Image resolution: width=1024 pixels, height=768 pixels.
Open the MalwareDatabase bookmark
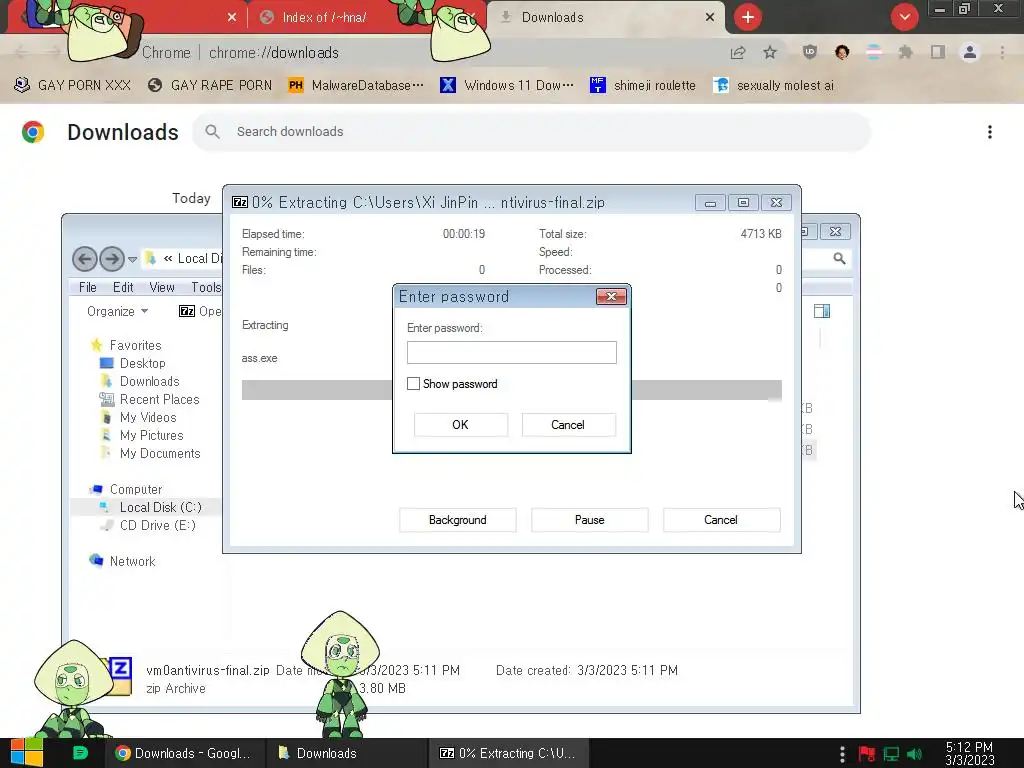click(x=357, y=86)
